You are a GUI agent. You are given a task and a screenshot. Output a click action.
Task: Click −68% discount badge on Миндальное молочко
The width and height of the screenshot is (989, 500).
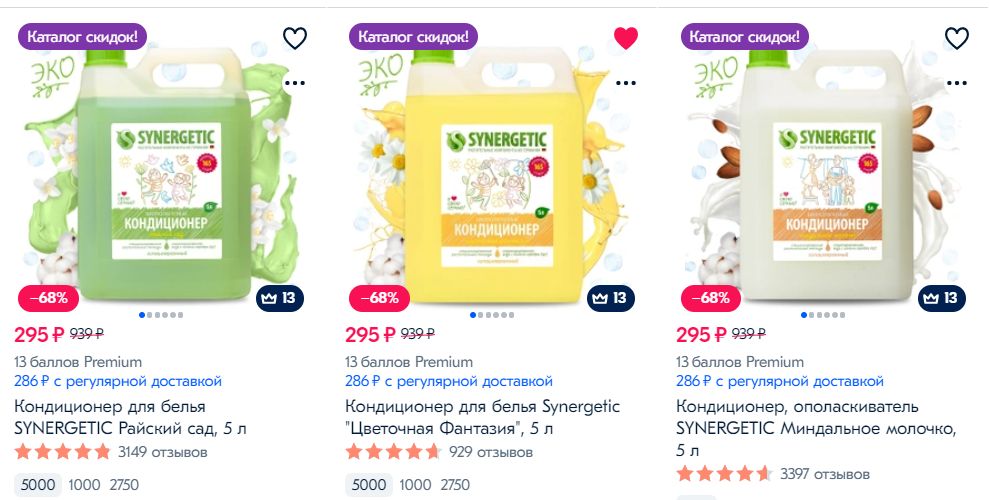click(711, 298)
